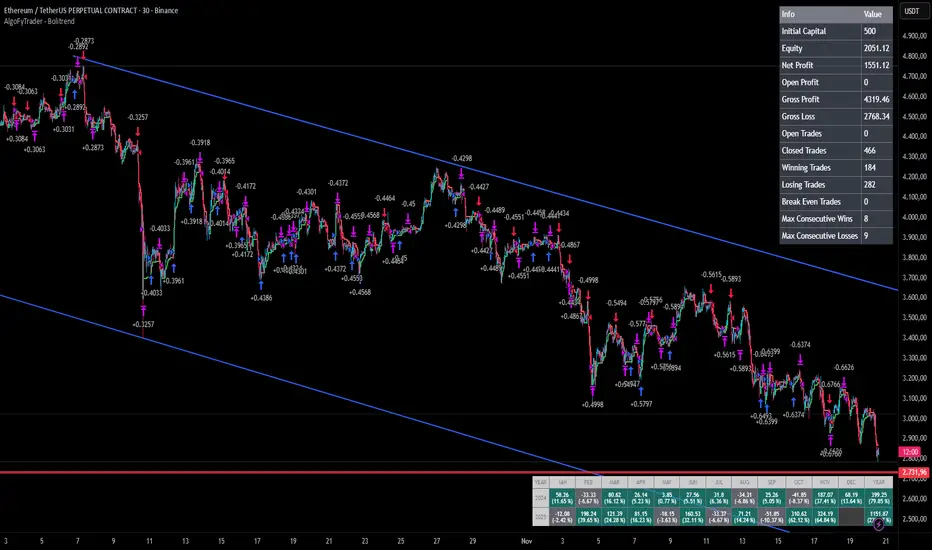Click the red sell arrow under -0.3257

point(138,131)
